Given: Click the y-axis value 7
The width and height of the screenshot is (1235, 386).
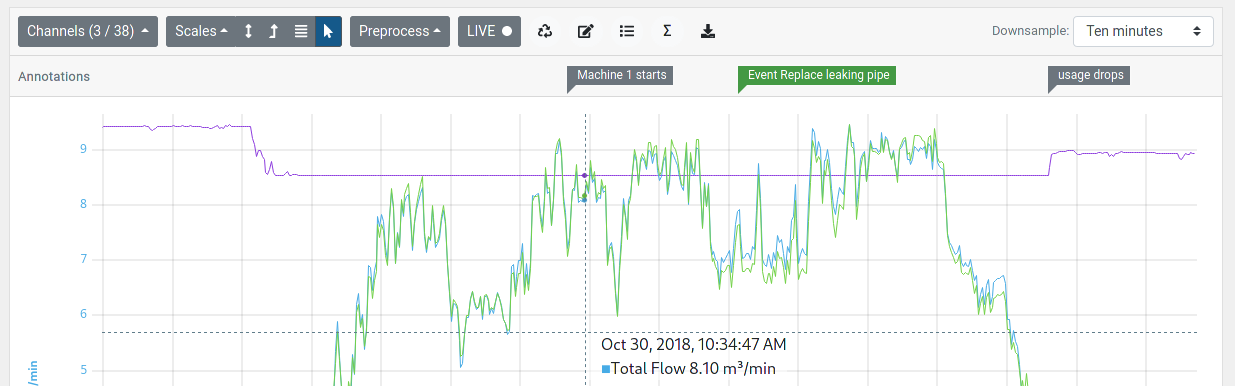Looking at the screenshot, I should [x=84, y=259].
